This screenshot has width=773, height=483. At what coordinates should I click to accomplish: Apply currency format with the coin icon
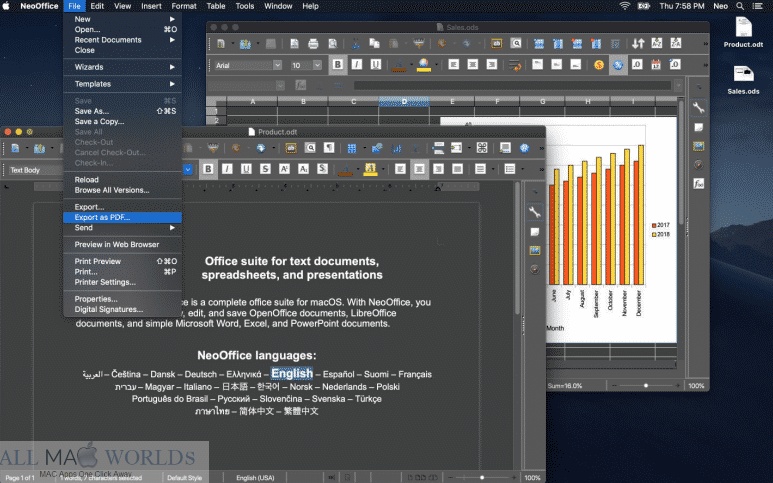[599, 65]
